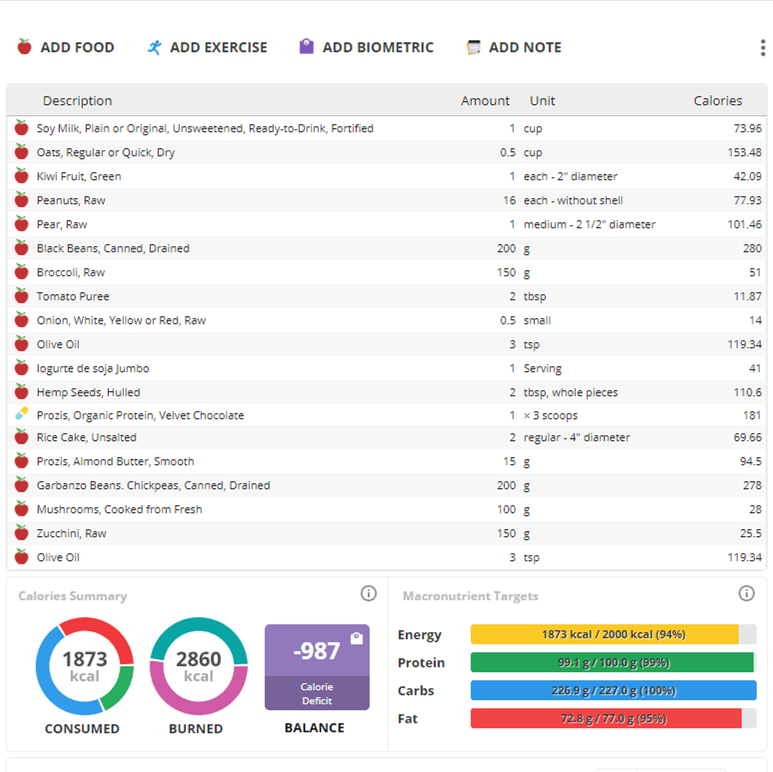Viewport: 773px width, 772px height.
Task: Select the Hemp Seeds, Hulled entry
Action: (88, 392)
